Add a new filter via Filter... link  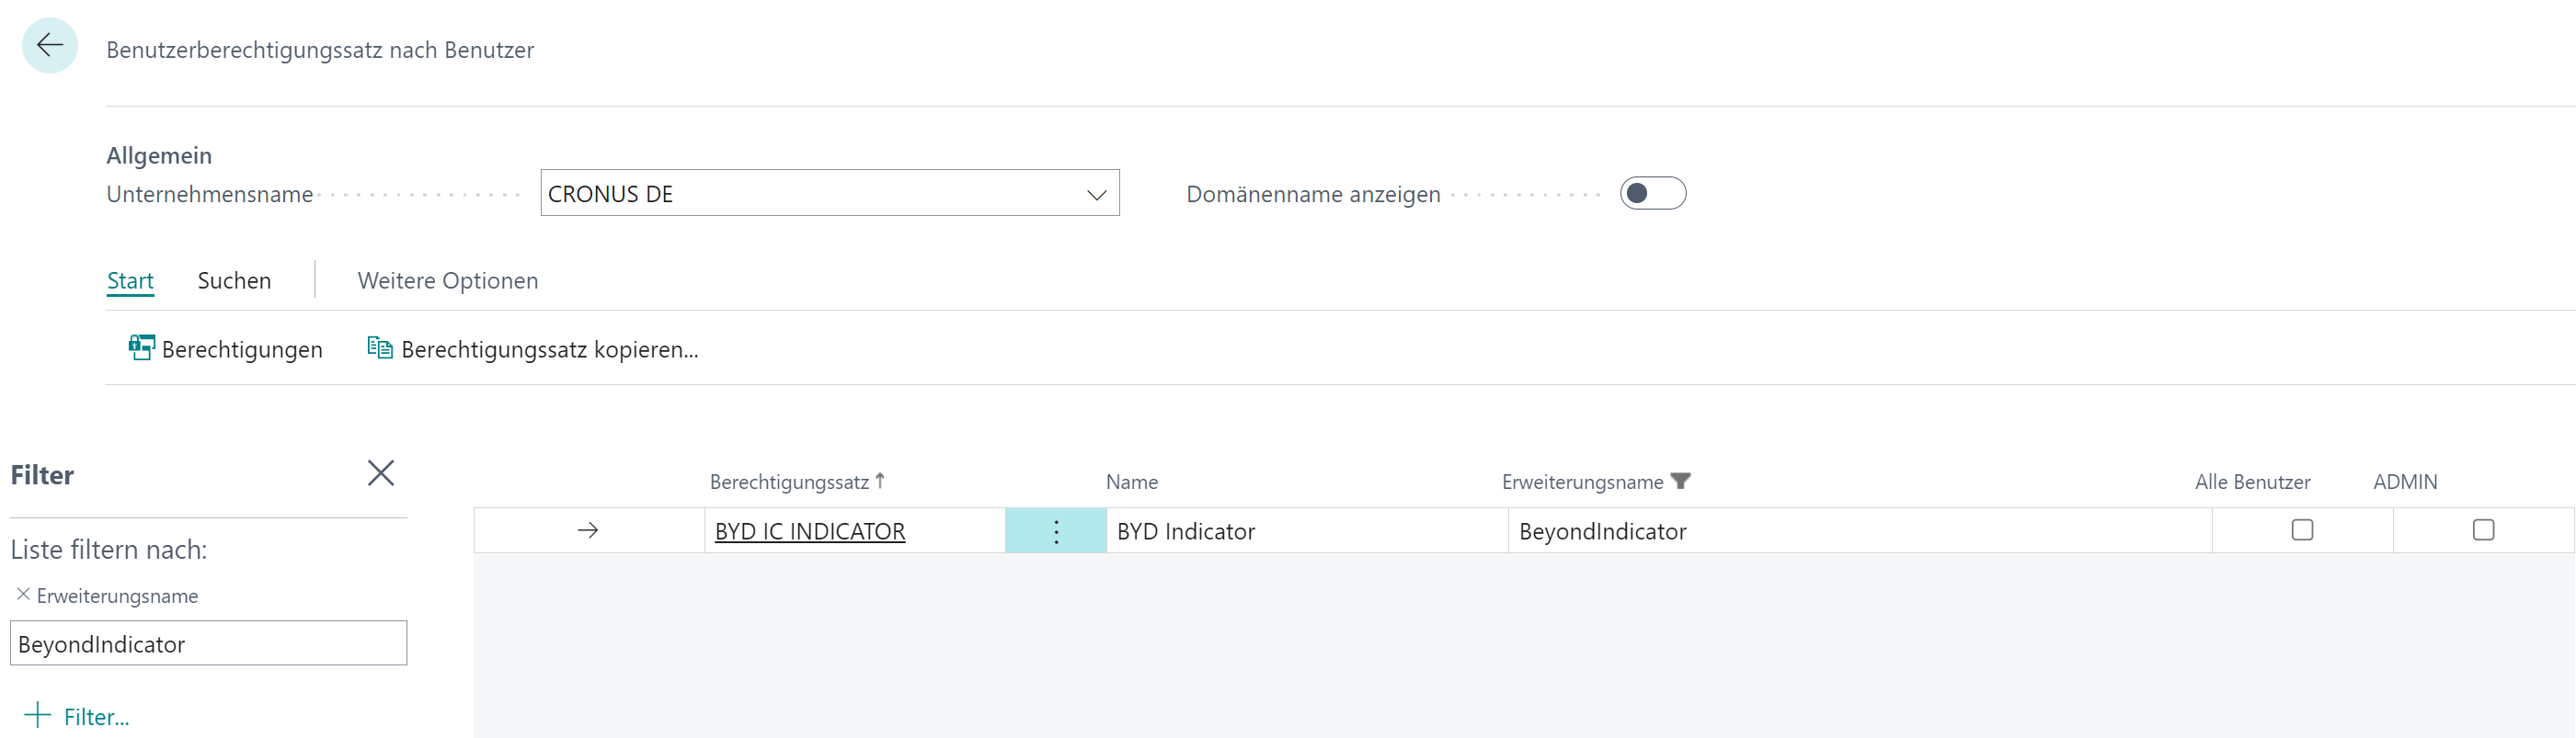(75, 716)
